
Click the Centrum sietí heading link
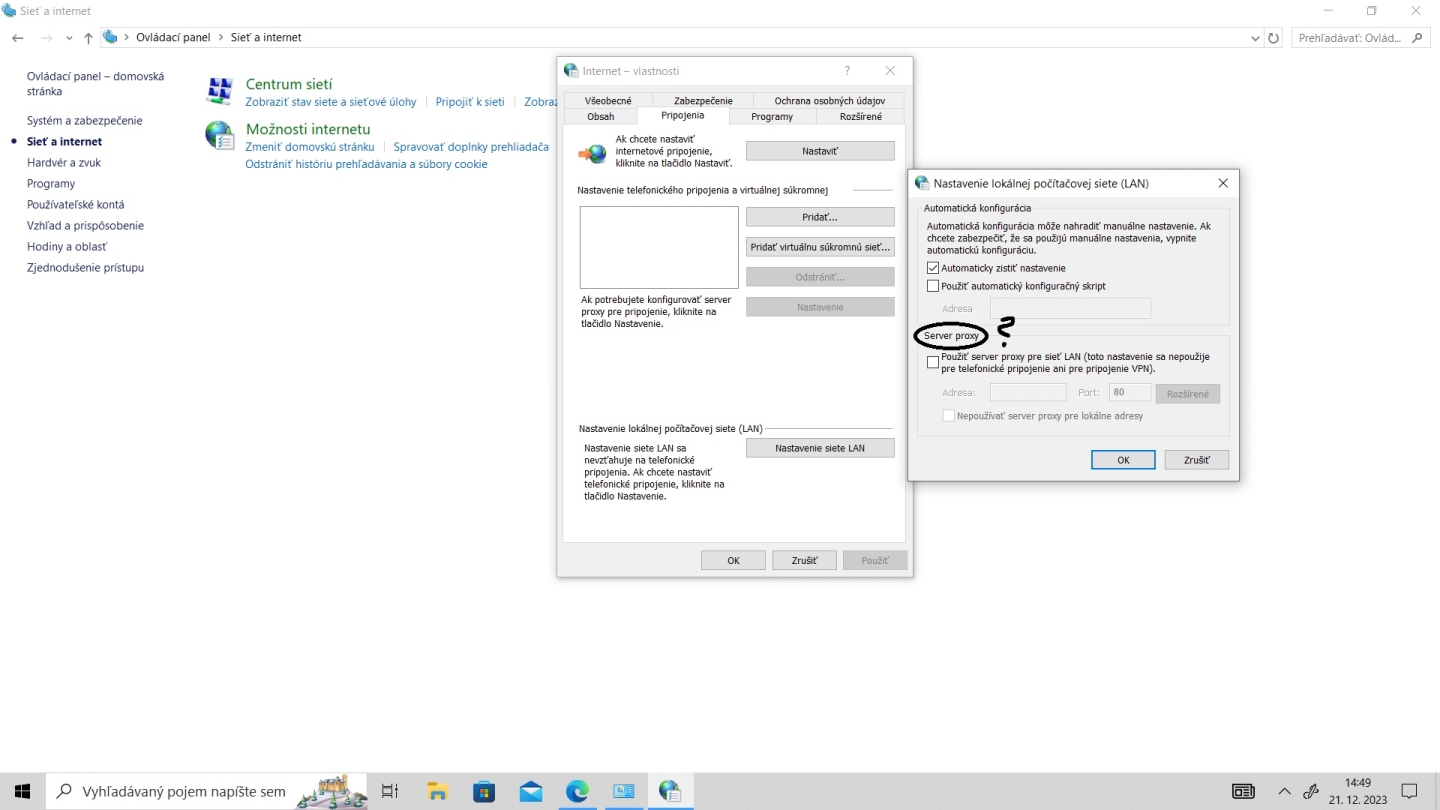[x=289, y=84]
